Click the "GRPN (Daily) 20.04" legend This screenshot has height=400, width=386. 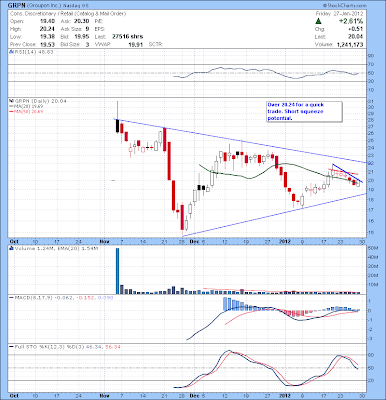coord(40,101)
